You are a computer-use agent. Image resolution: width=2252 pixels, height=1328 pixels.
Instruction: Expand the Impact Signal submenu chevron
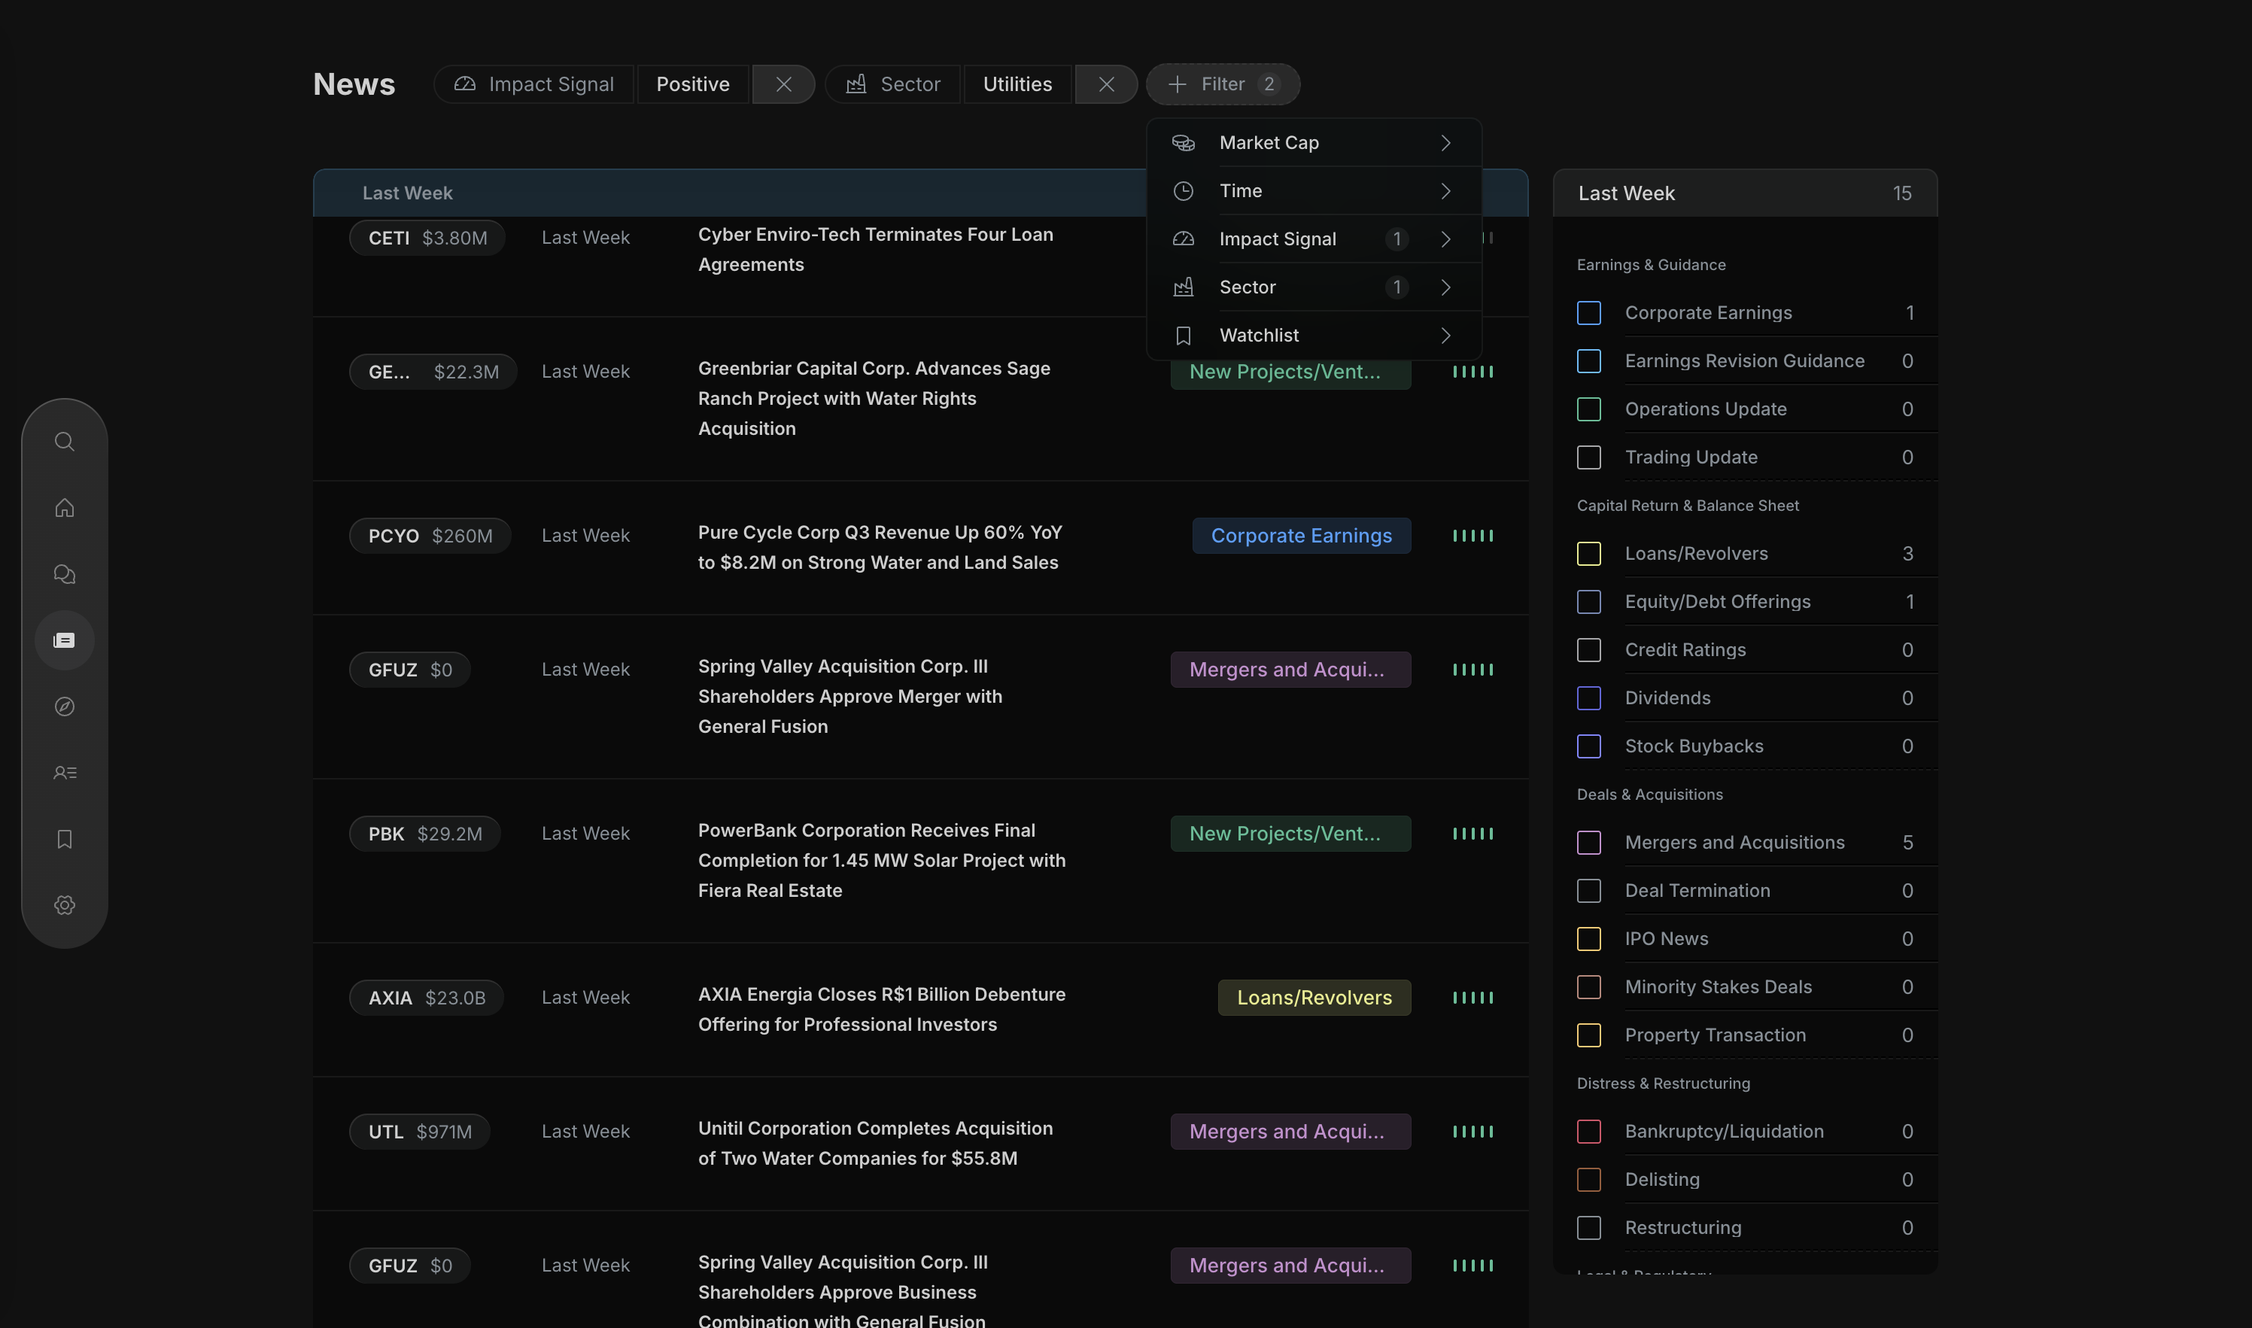(x=1446, y=239)
